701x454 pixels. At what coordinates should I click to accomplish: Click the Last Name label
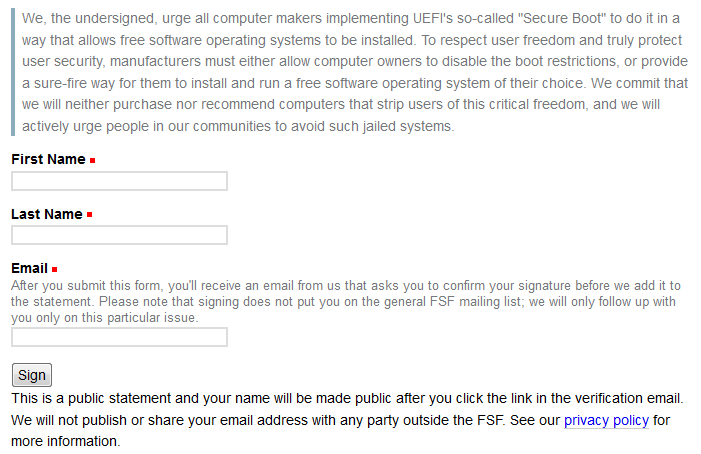pos(46,214)
